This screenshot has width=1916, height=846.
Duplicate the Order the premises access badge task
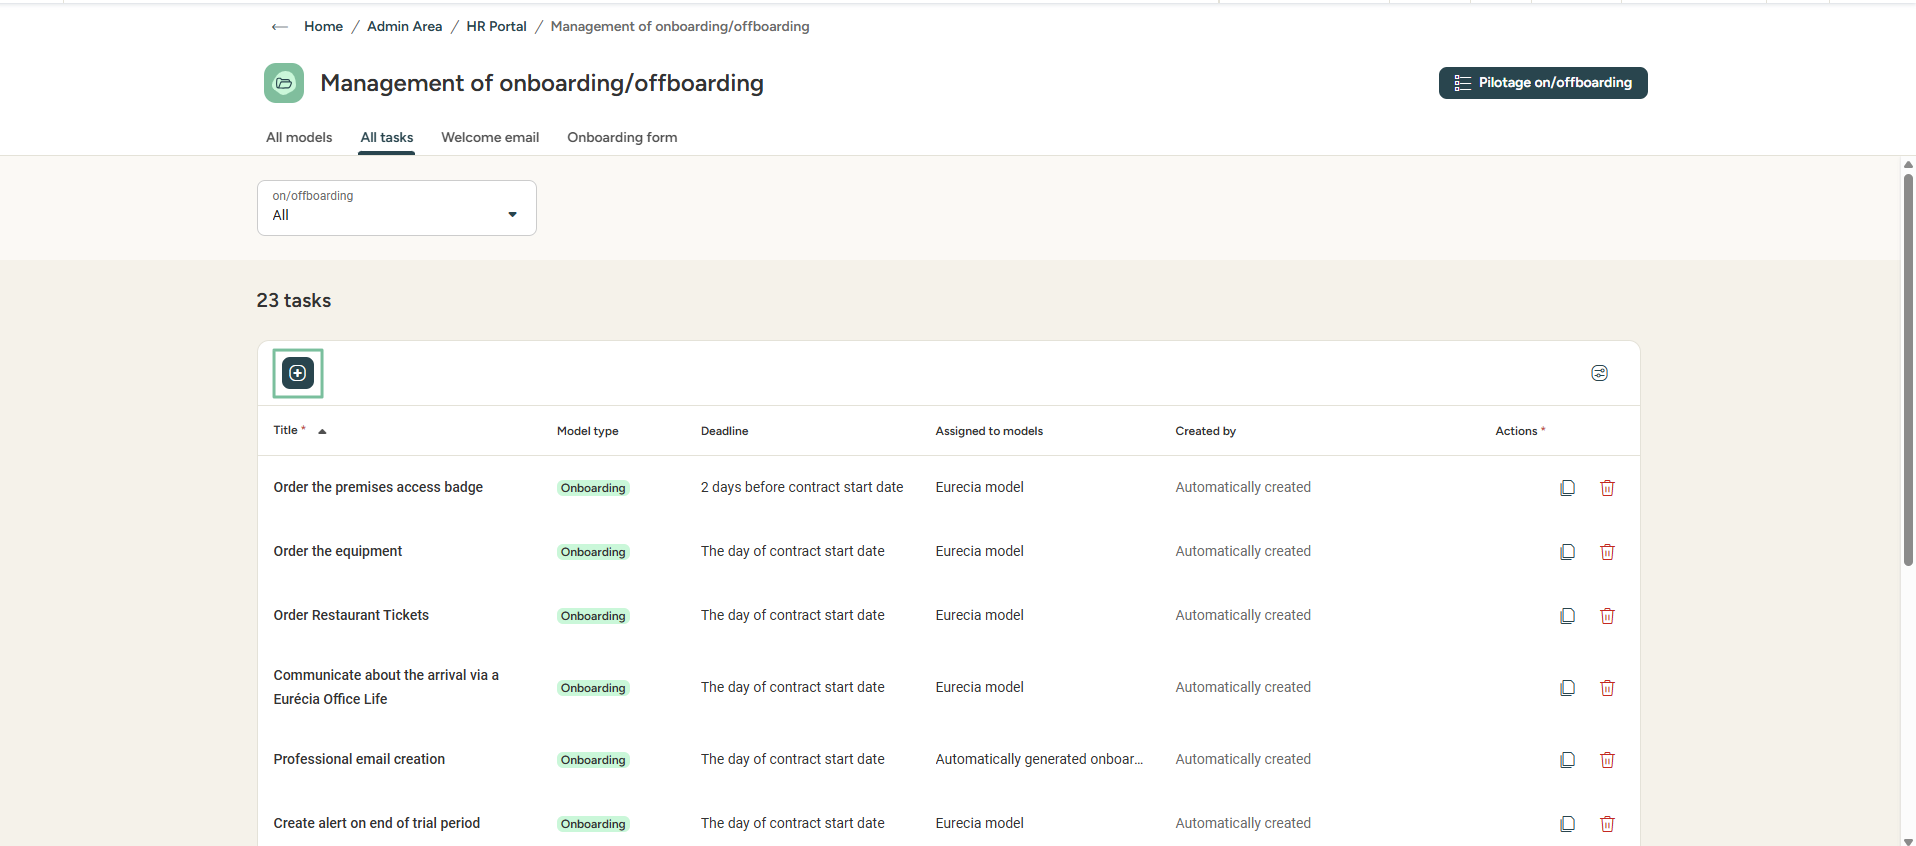[1567, 488]
